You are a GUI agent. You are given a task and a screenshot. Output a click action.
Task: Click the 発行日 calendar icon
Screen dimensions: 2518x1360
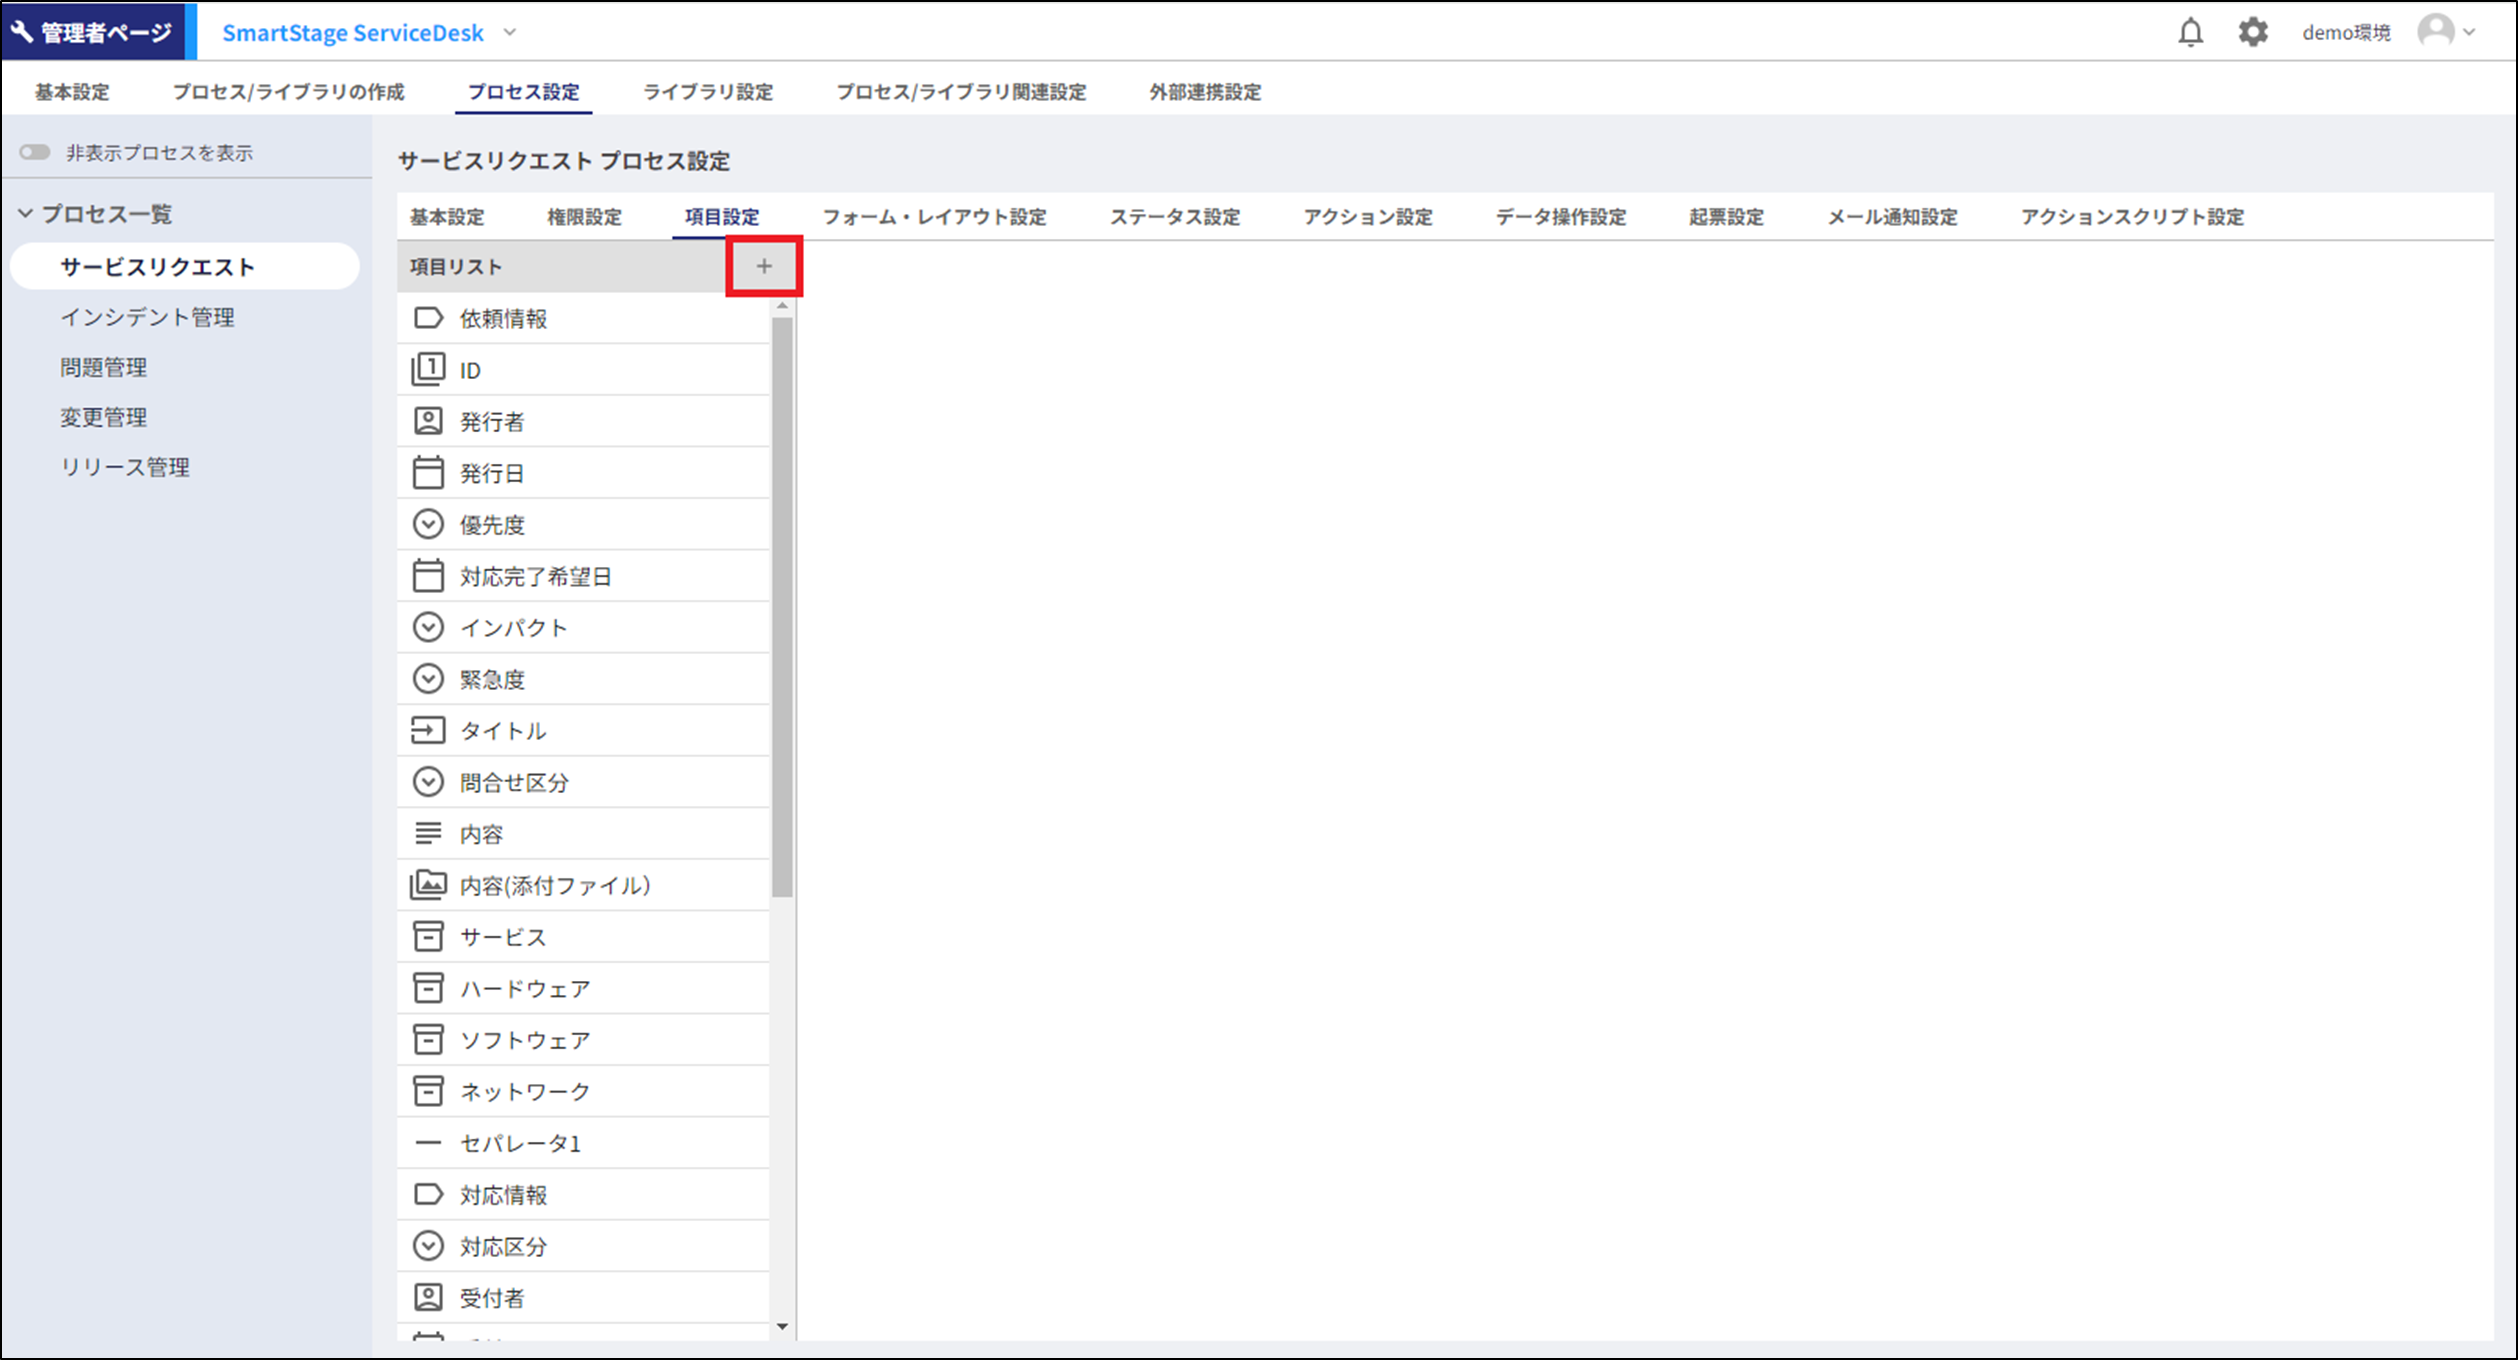(428, 473)
